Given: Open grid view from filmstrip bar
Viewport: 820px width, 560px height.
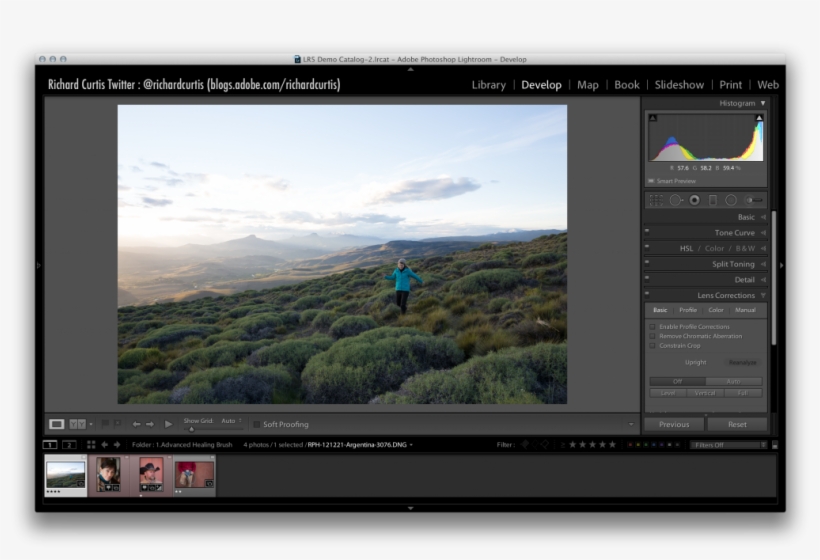Looking at the screenshot, I should (x=91, y=444).
